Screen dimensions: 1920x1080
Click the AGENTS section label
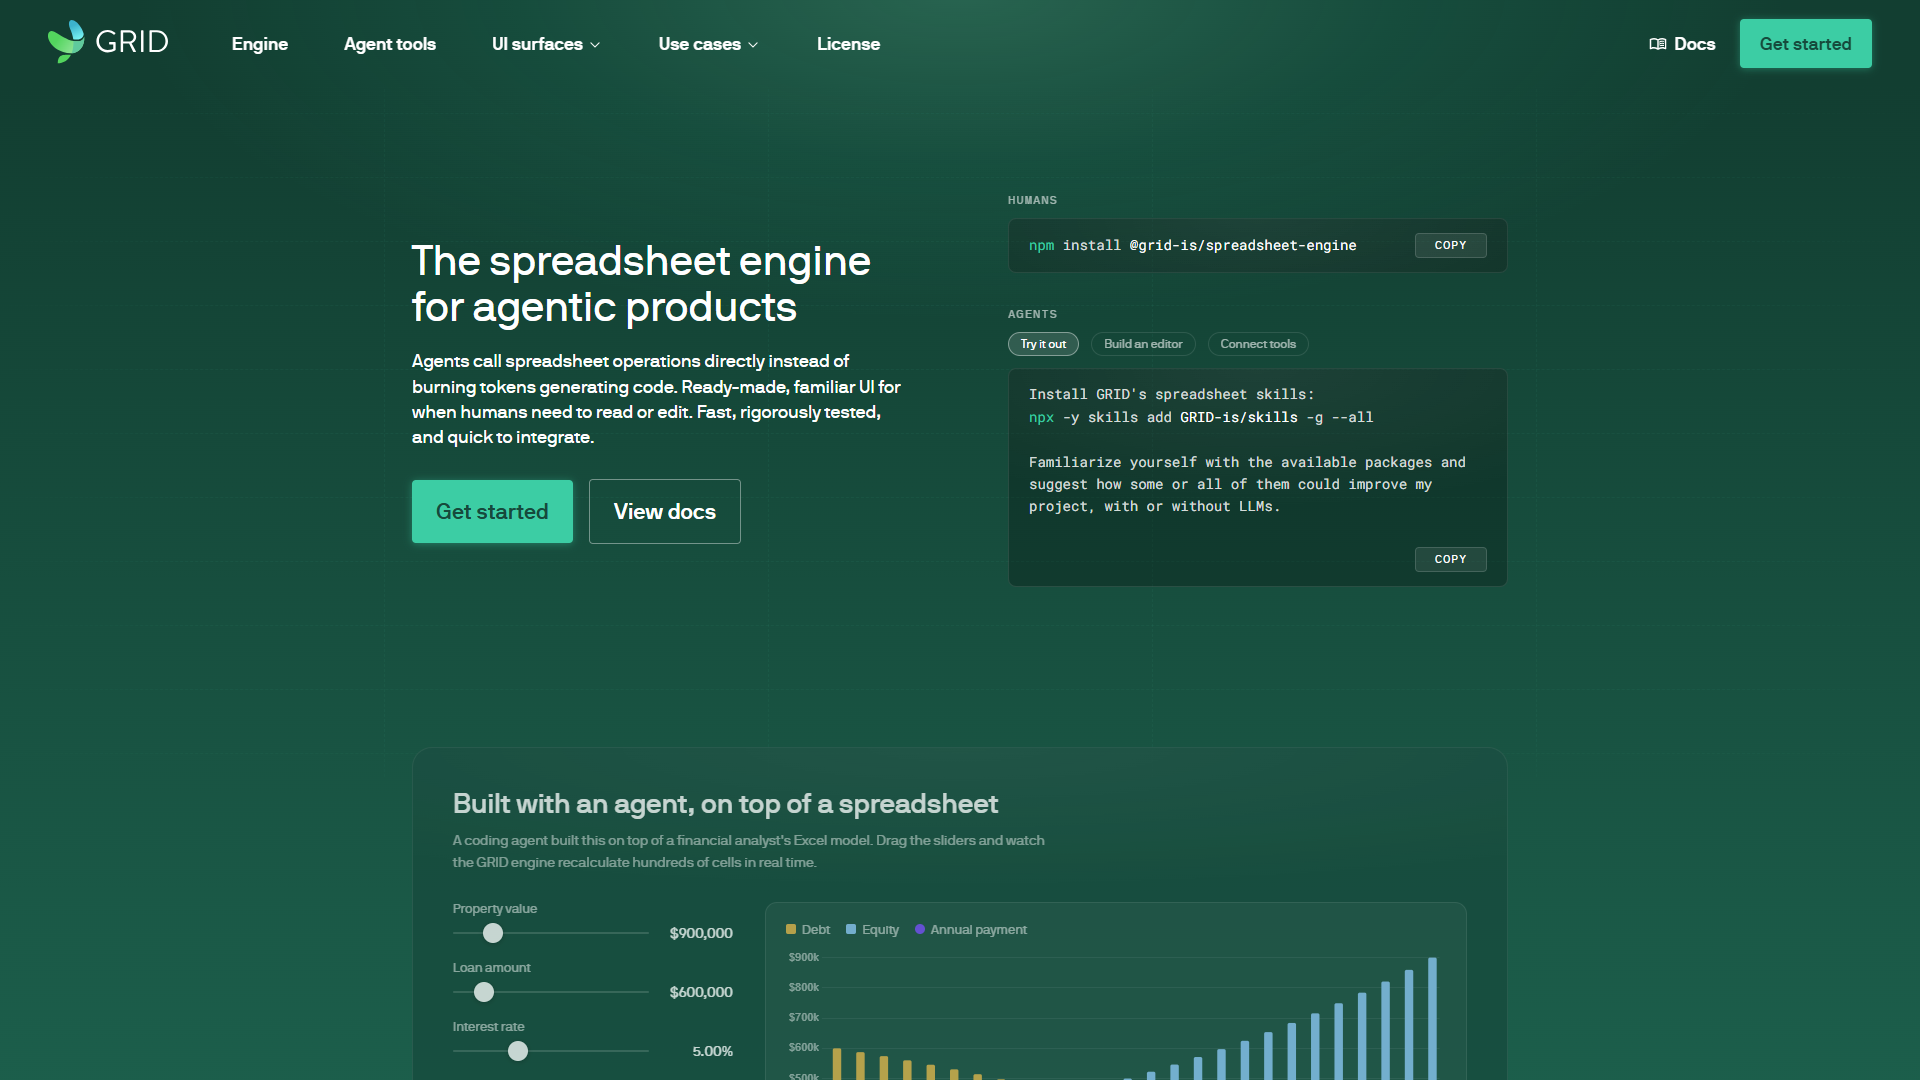1032,314
